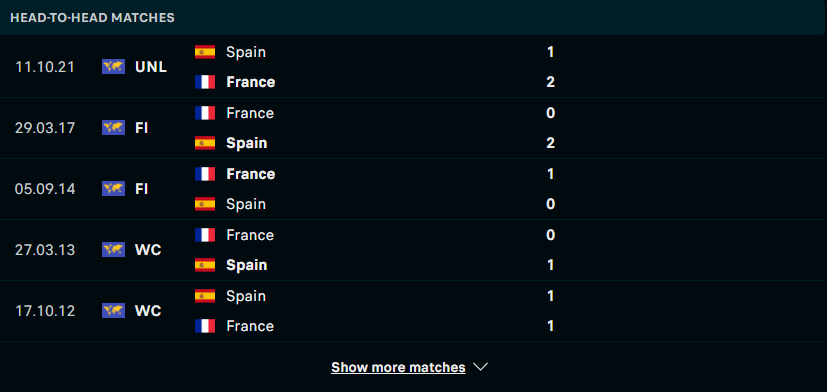Click the world map icon beside UNL
Screen dimensions: 827x392
coord(113,67)
